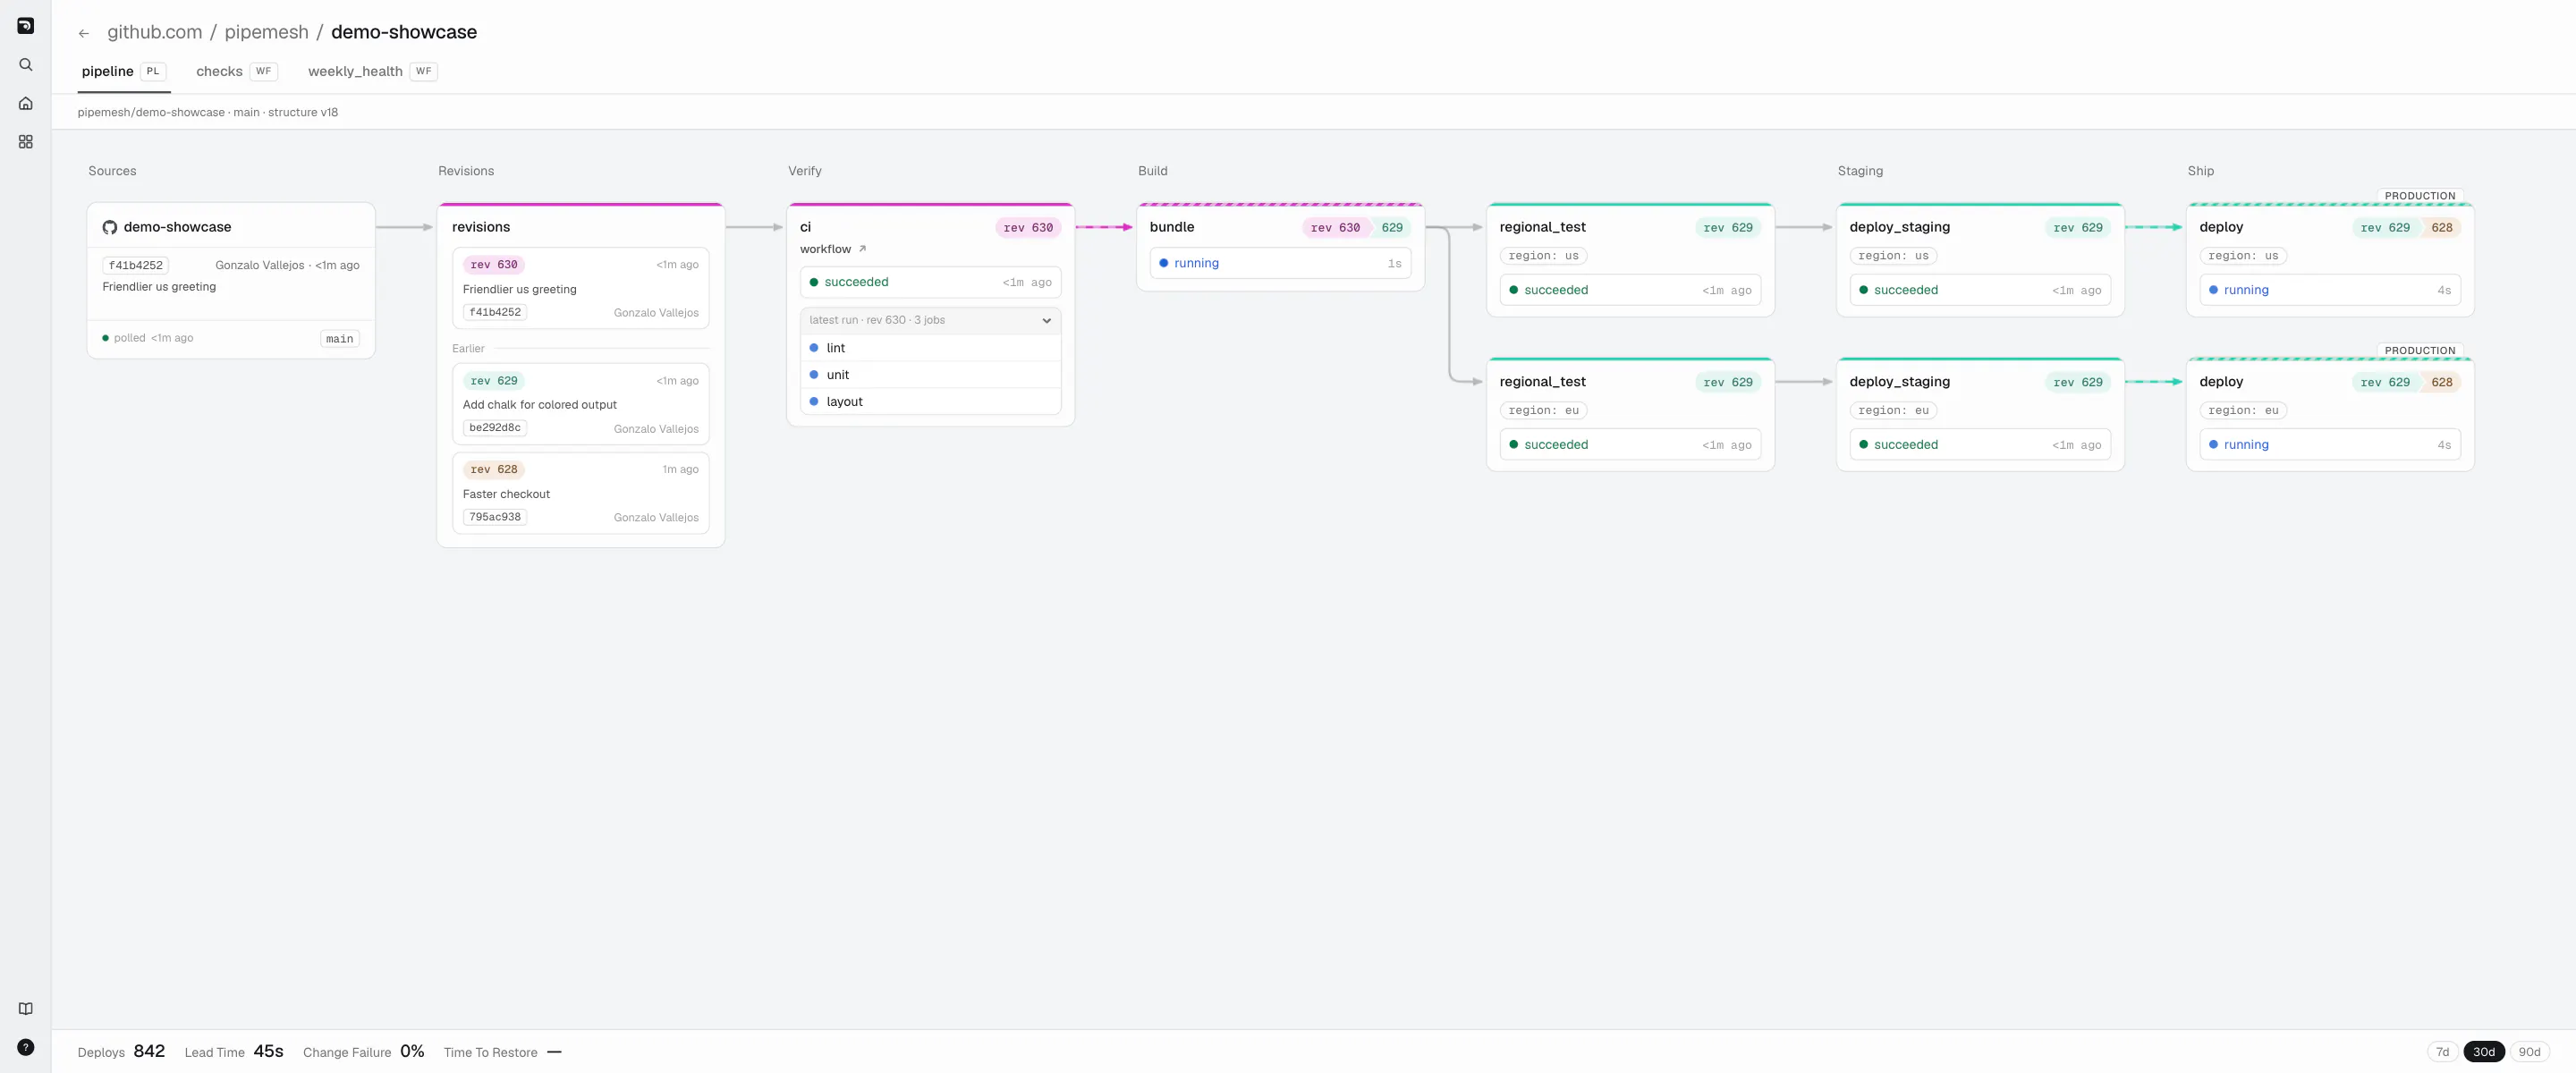Viewport: 2576px width, 1073px height.
Task: Click the main branch tag on source card
Action: (340, 339)
